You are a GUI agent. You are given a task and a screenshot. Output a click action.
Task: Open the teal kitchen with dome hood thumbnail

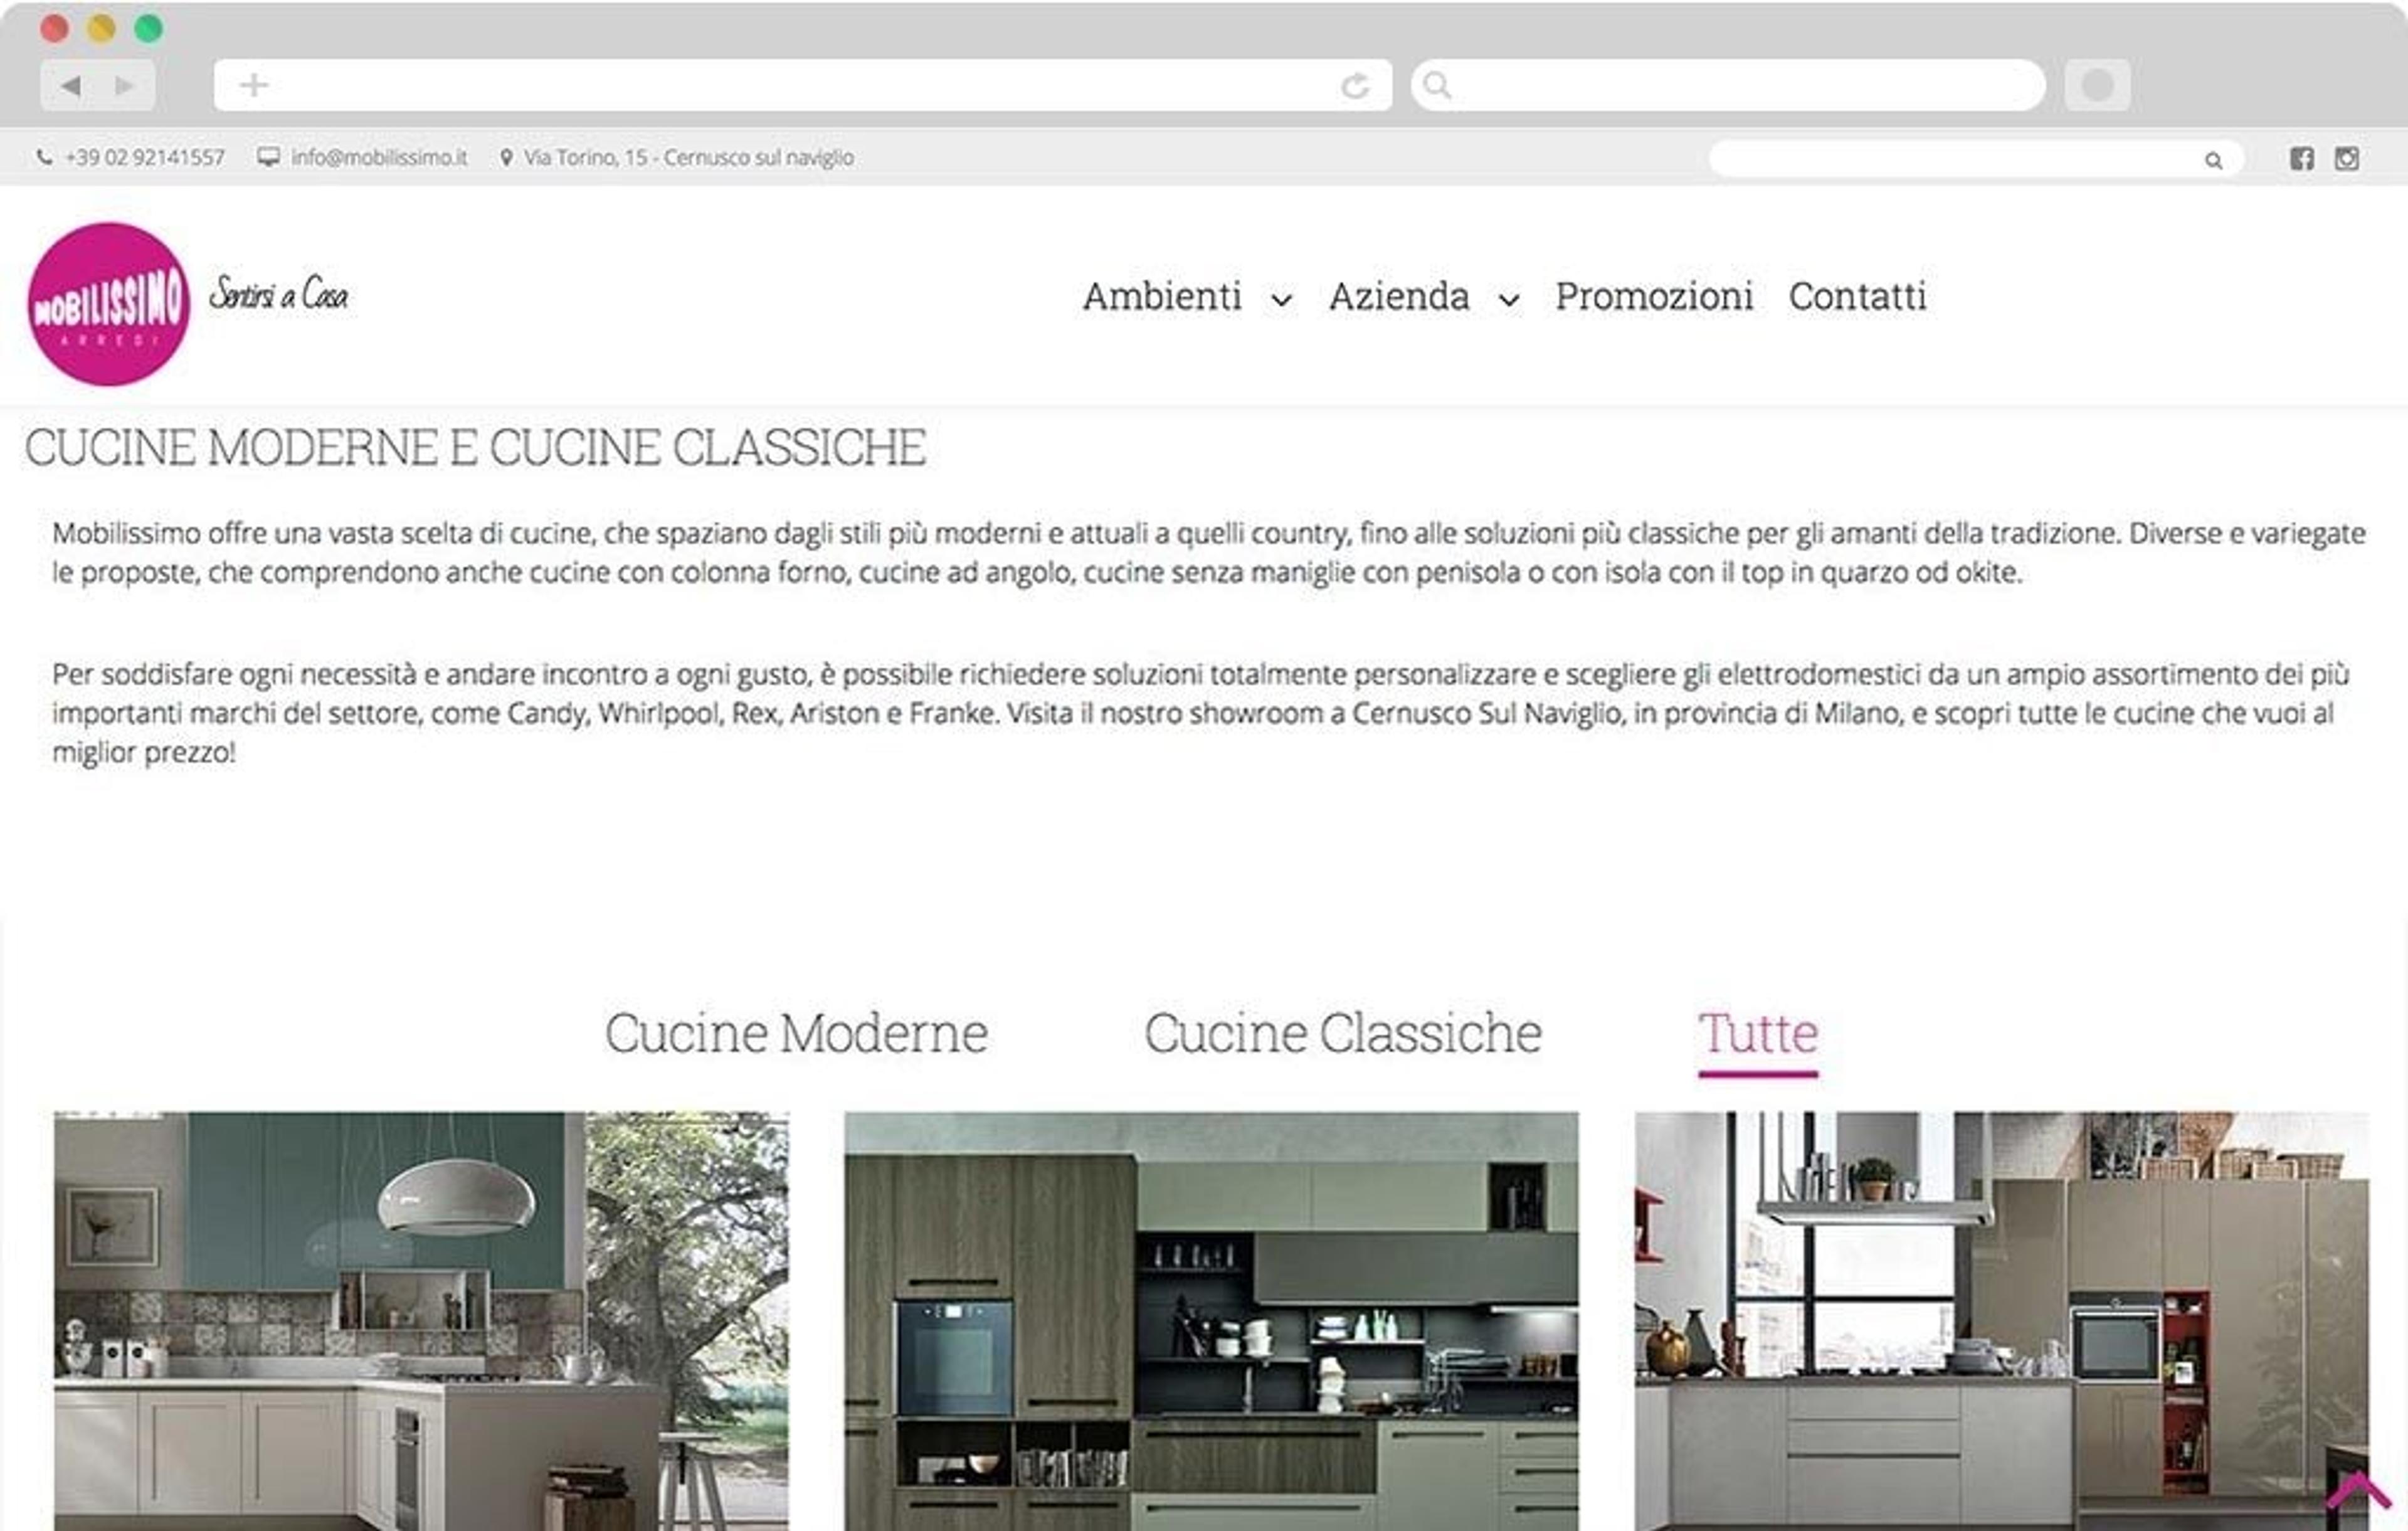[421, 1321]
